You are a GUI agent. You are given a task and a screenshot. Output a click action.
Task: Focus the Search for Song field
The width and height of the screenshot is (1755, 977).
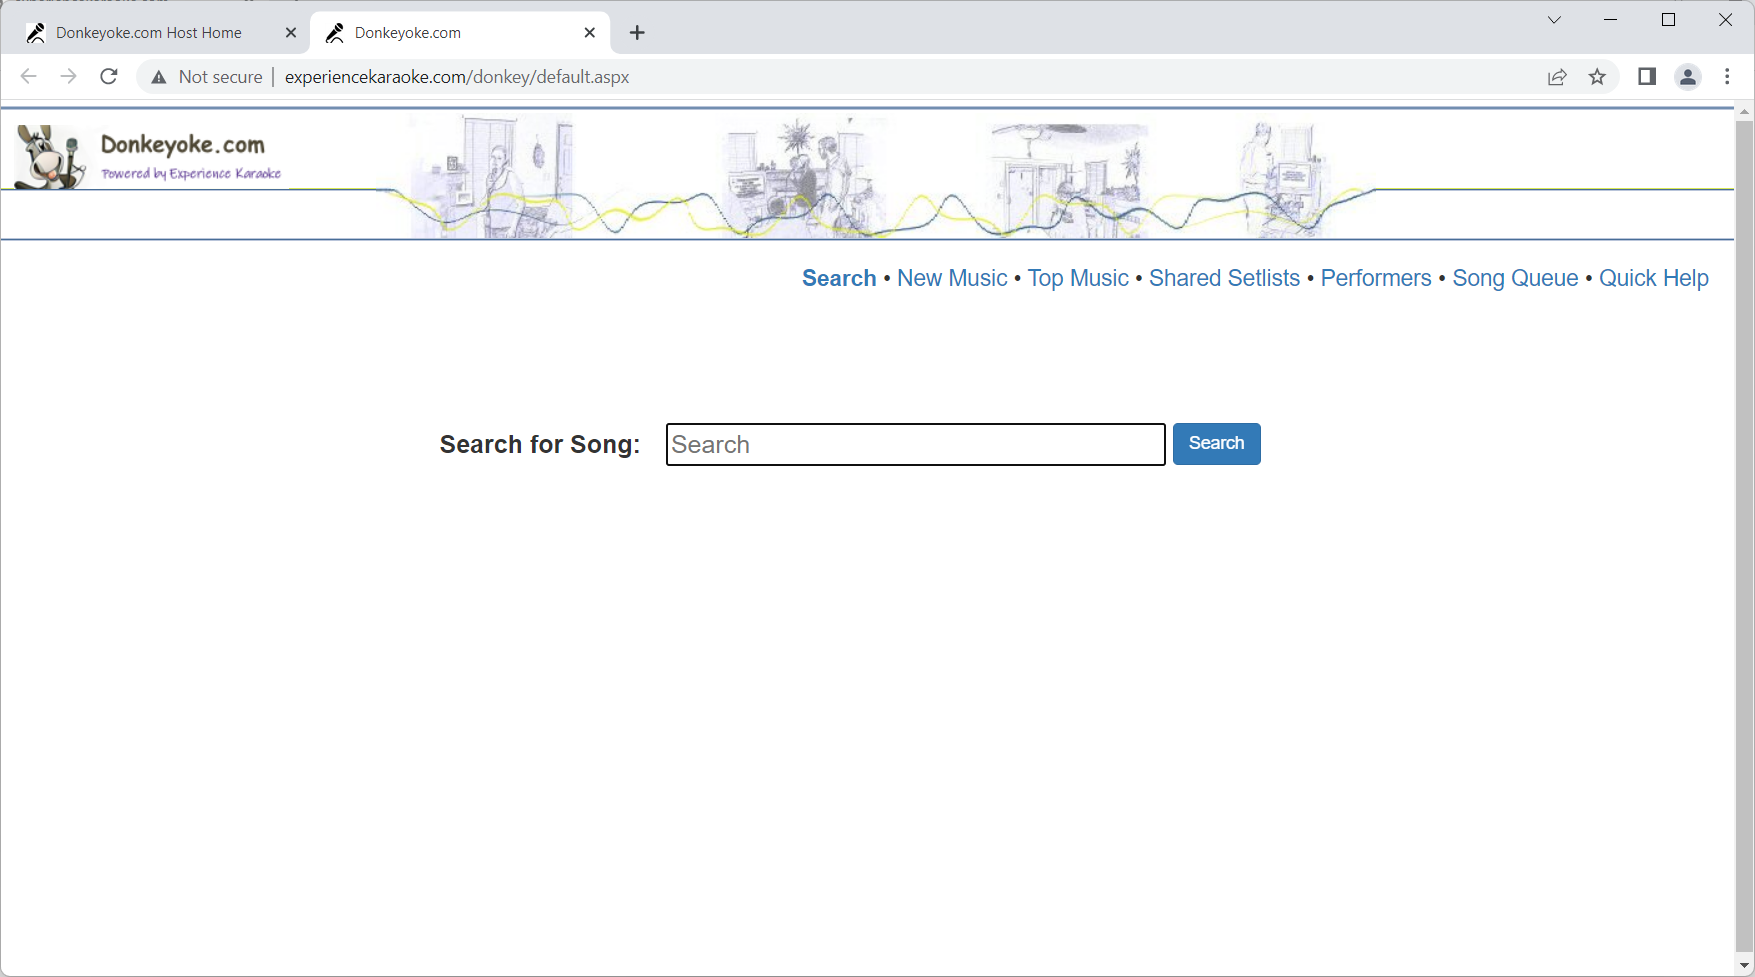pyautogui.click(x=915, y=445)
